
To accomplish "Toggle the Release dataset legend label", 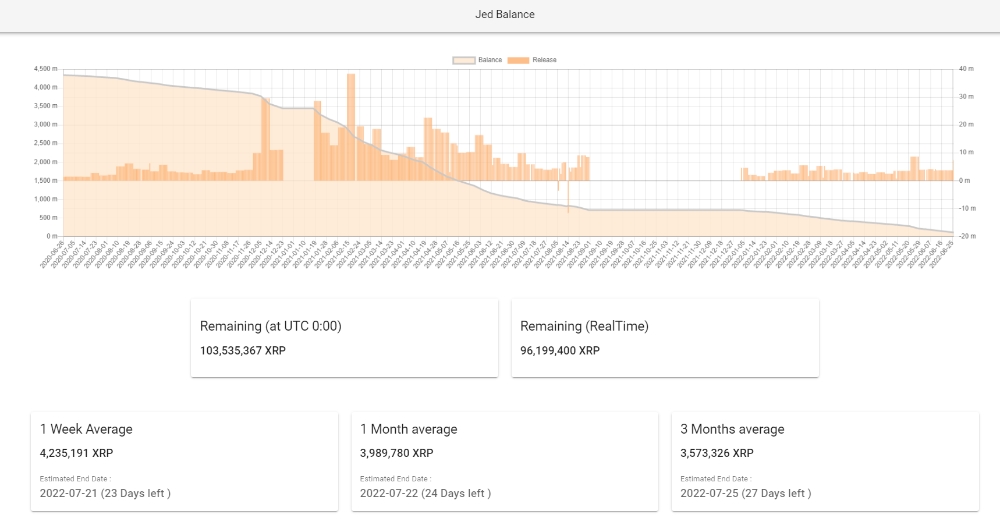I will 545,60.
